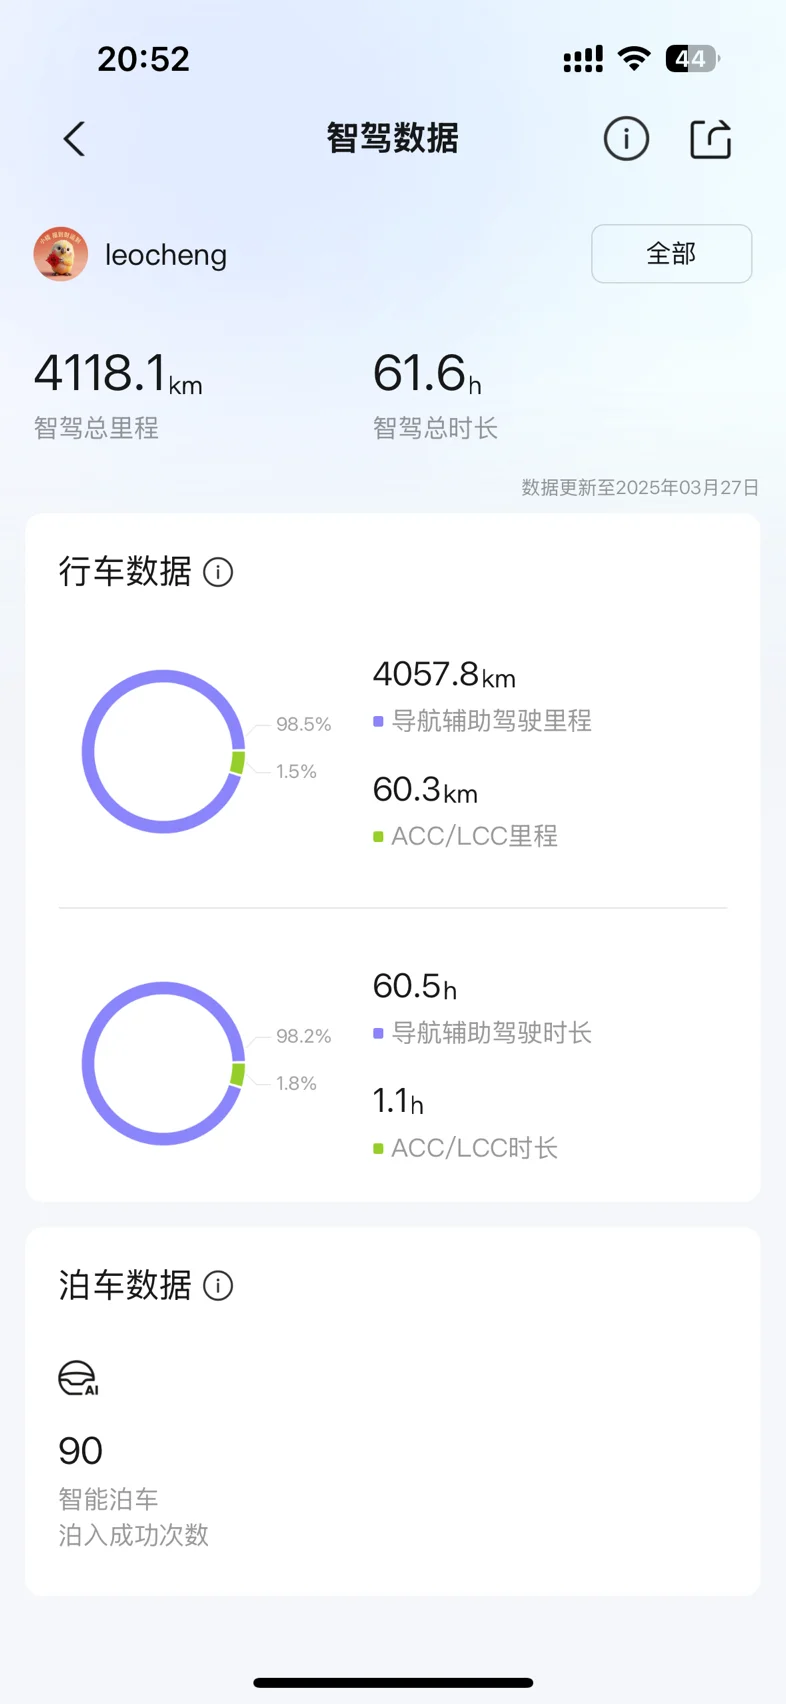Tap green ACC/LCC时长 legend swatch
The image size is (786, 1704).
(378, 1148)
